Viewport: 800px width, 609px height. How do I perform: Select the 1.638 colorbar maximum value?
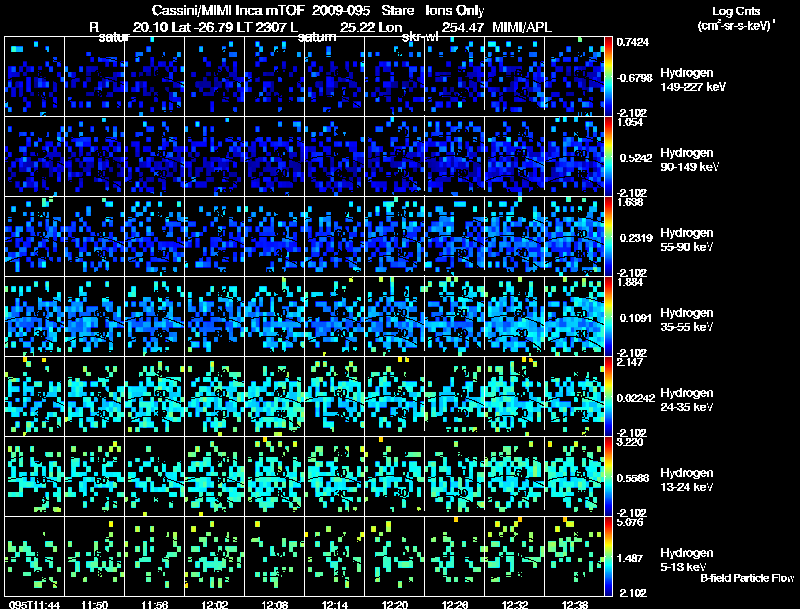coord(630,202)
